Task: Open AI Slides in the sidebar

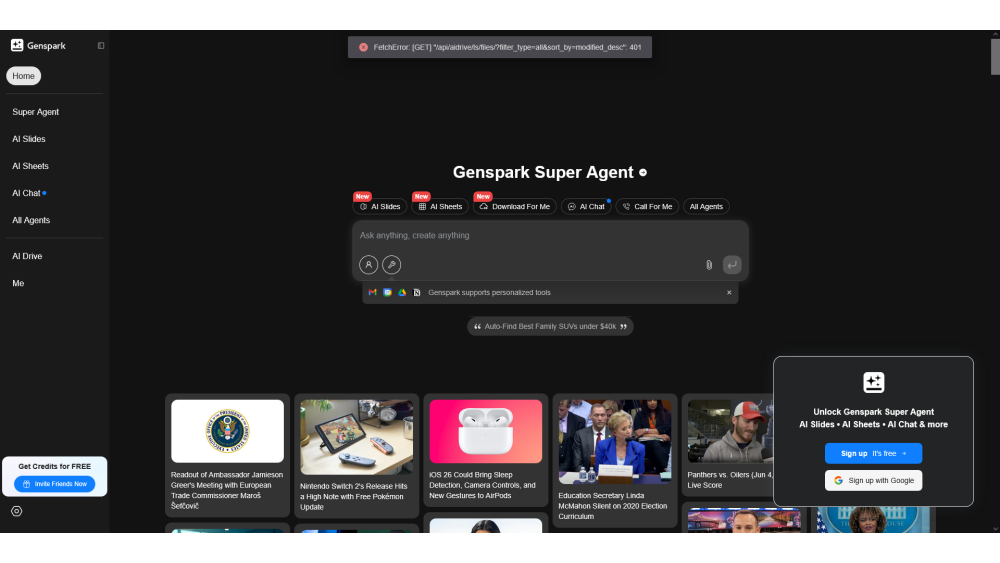Action: pyautogui.click(x=29, y=139)
